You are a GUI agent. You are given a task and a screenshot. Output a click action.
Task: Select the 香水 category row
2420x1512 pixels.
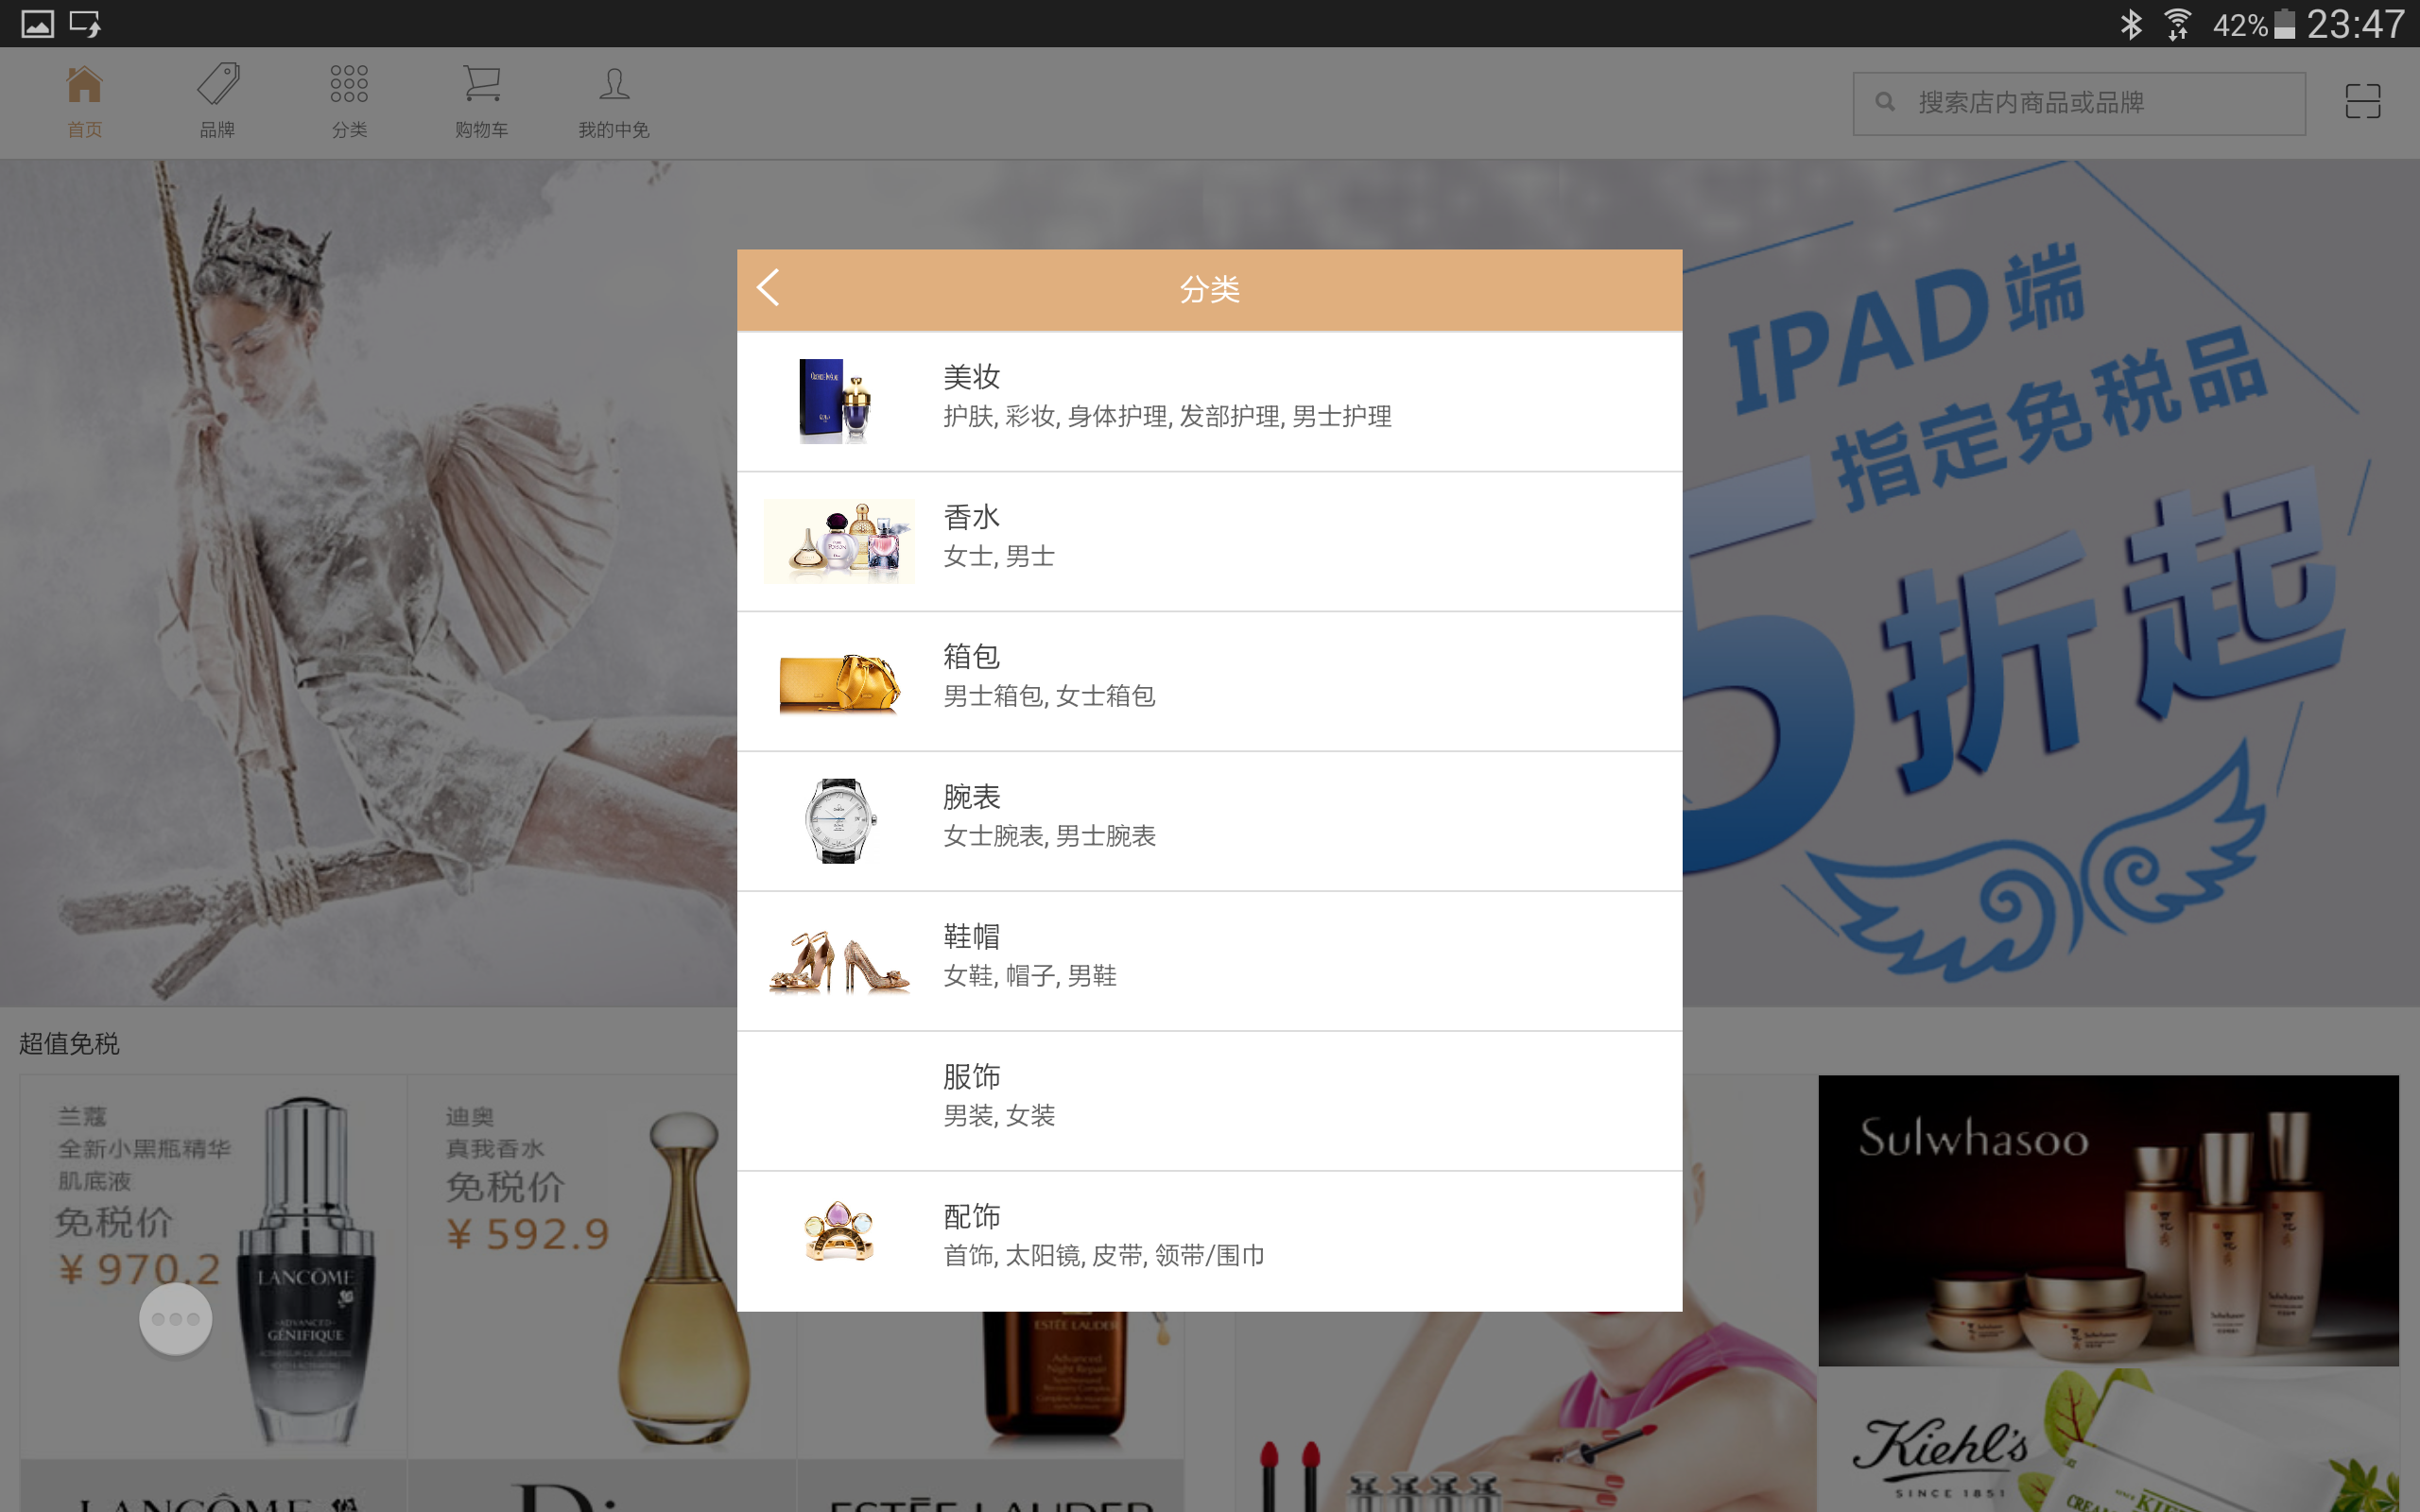[1209, 541]
